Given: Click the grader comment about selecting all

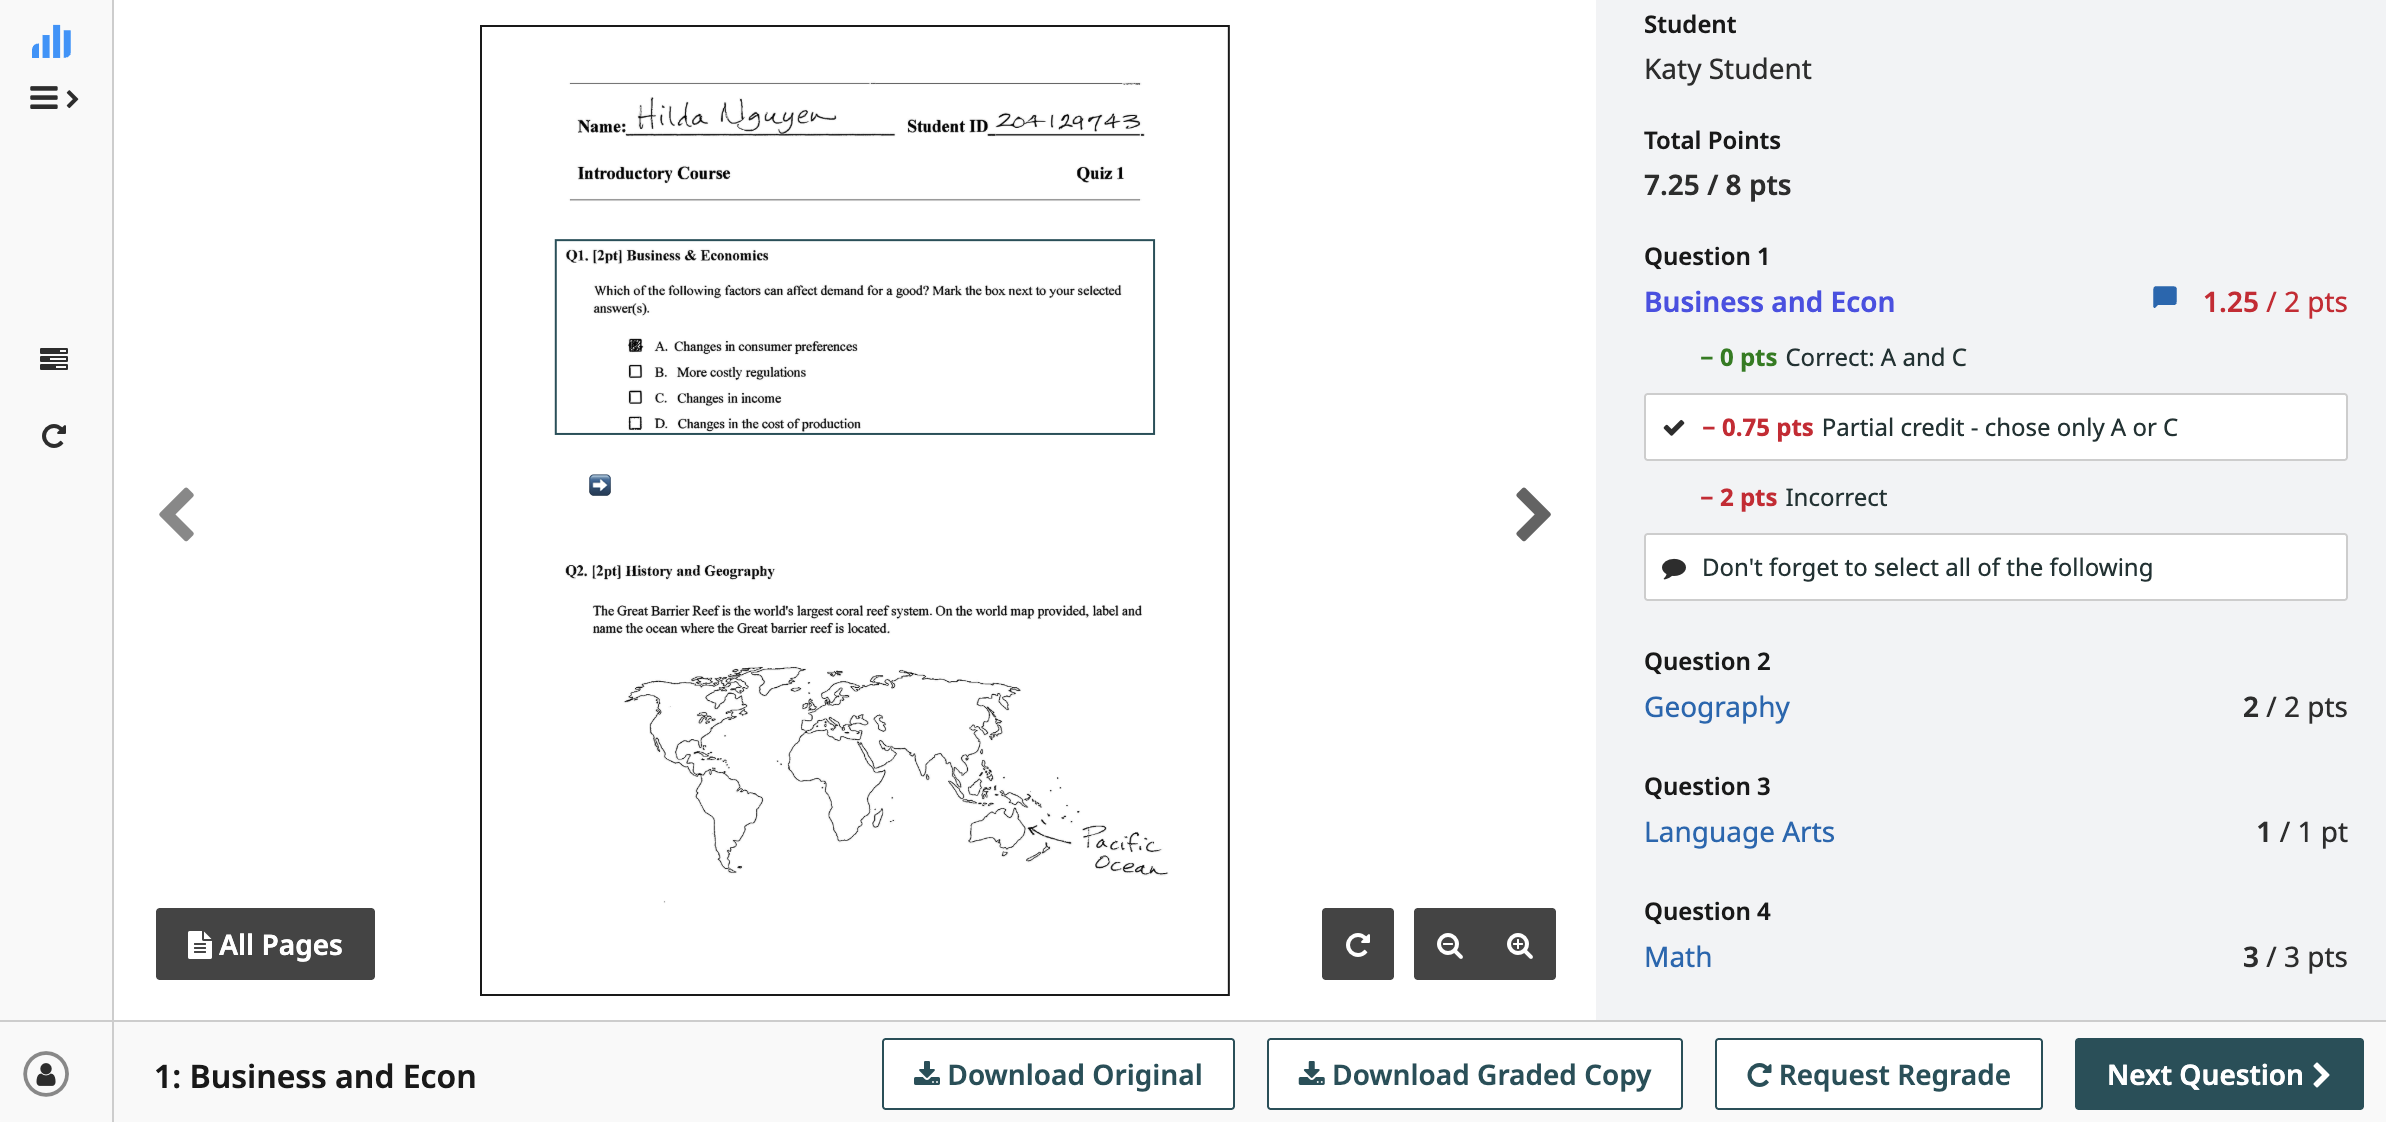Looking at the screenshot, I should (1996, 567).
